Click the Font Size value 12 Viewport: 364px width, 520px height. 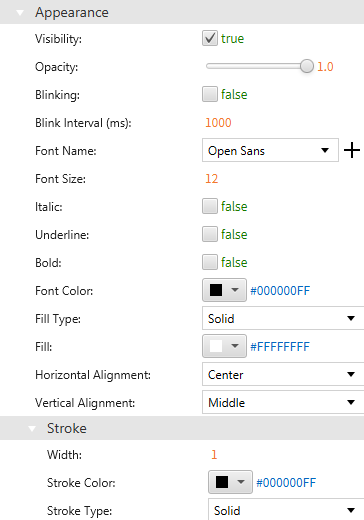pos(212,179)
